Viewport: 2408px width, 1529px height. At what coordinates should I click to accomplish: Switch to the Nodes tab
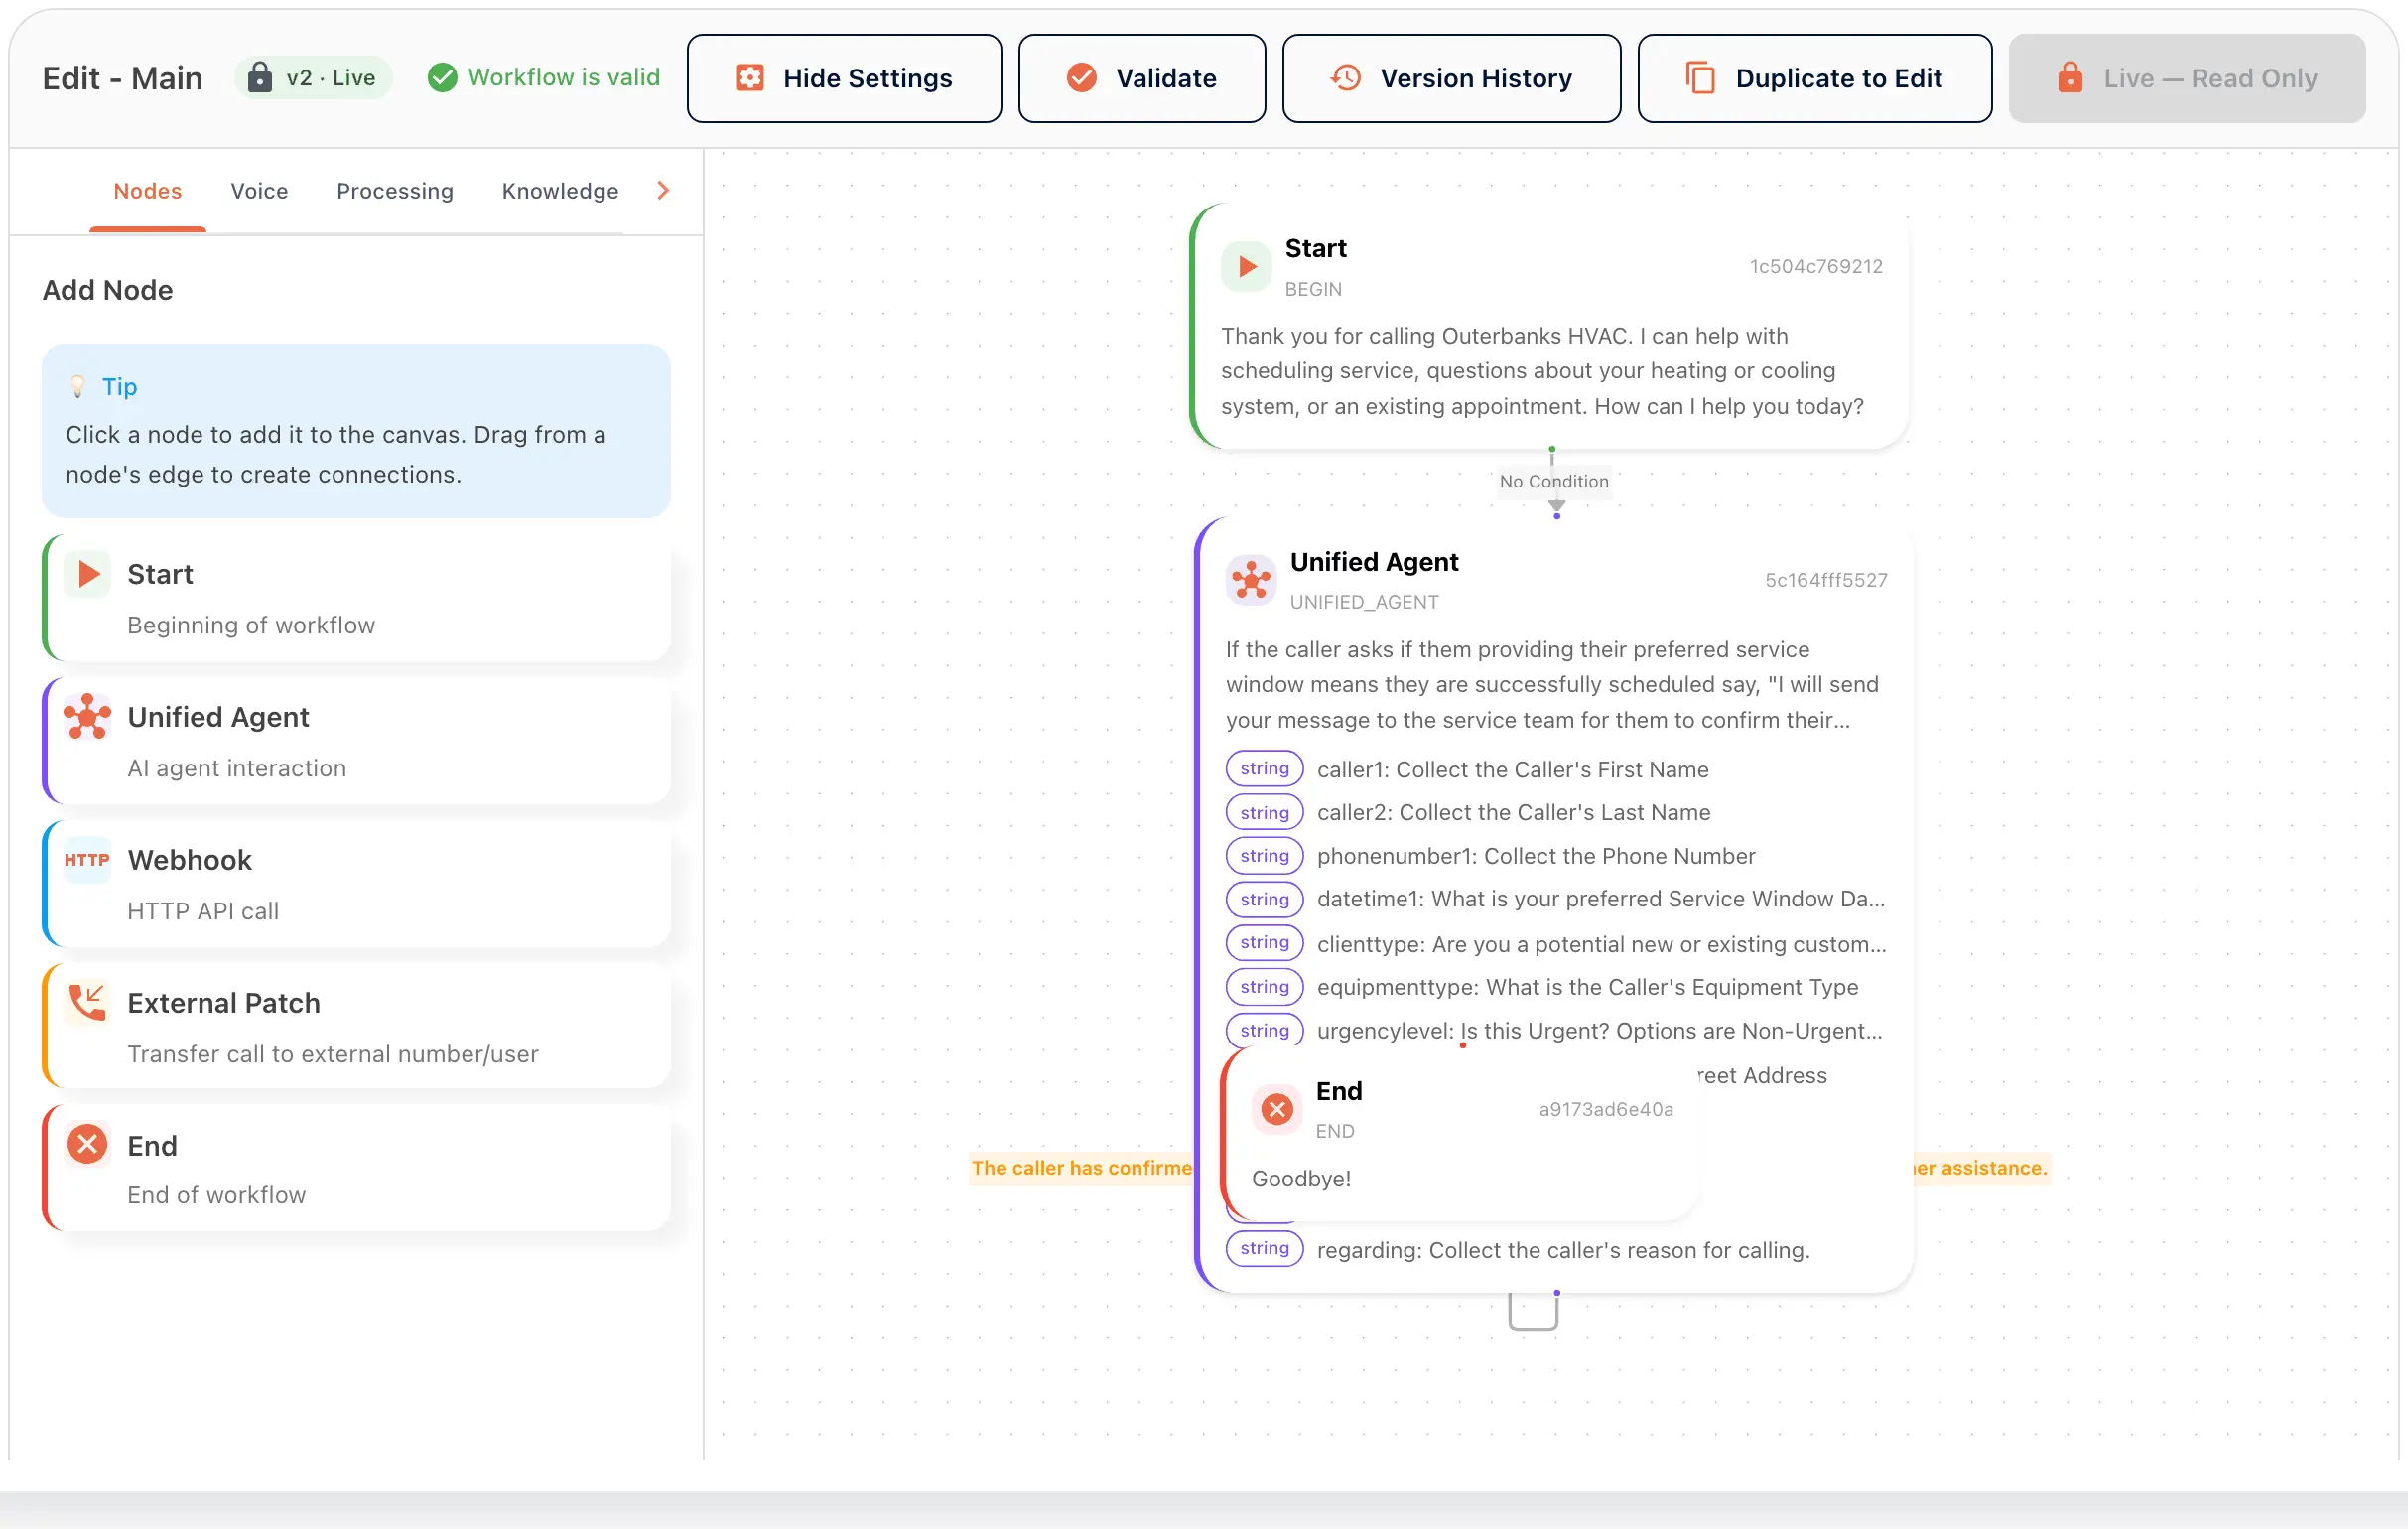[x=148, y=191]
